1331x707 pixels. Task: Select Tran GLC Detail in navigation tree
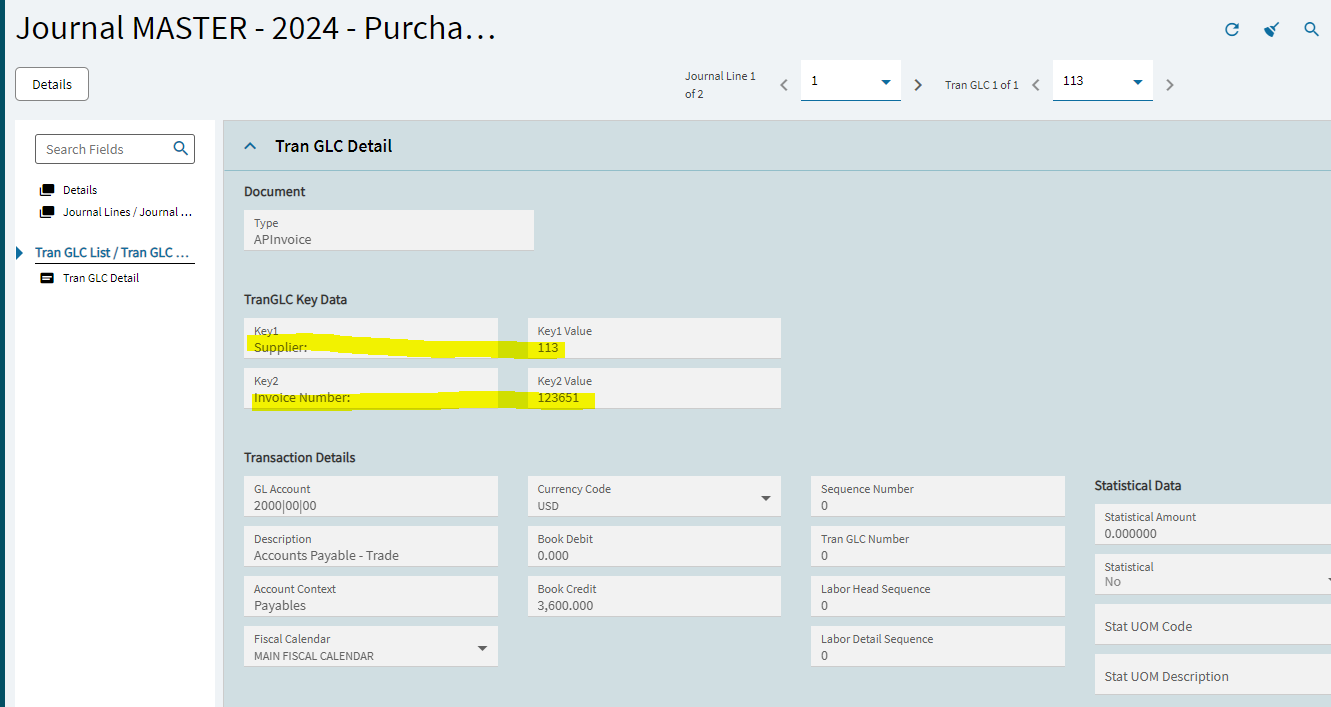[x=101, y=278]
